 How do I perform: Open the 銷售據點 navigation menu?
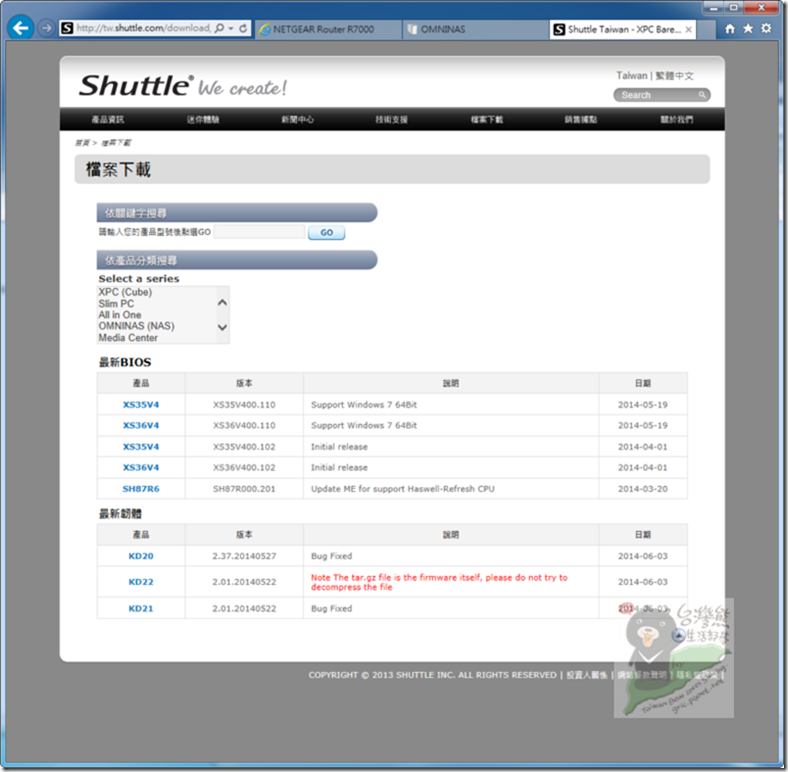click(x=581, y=119)
